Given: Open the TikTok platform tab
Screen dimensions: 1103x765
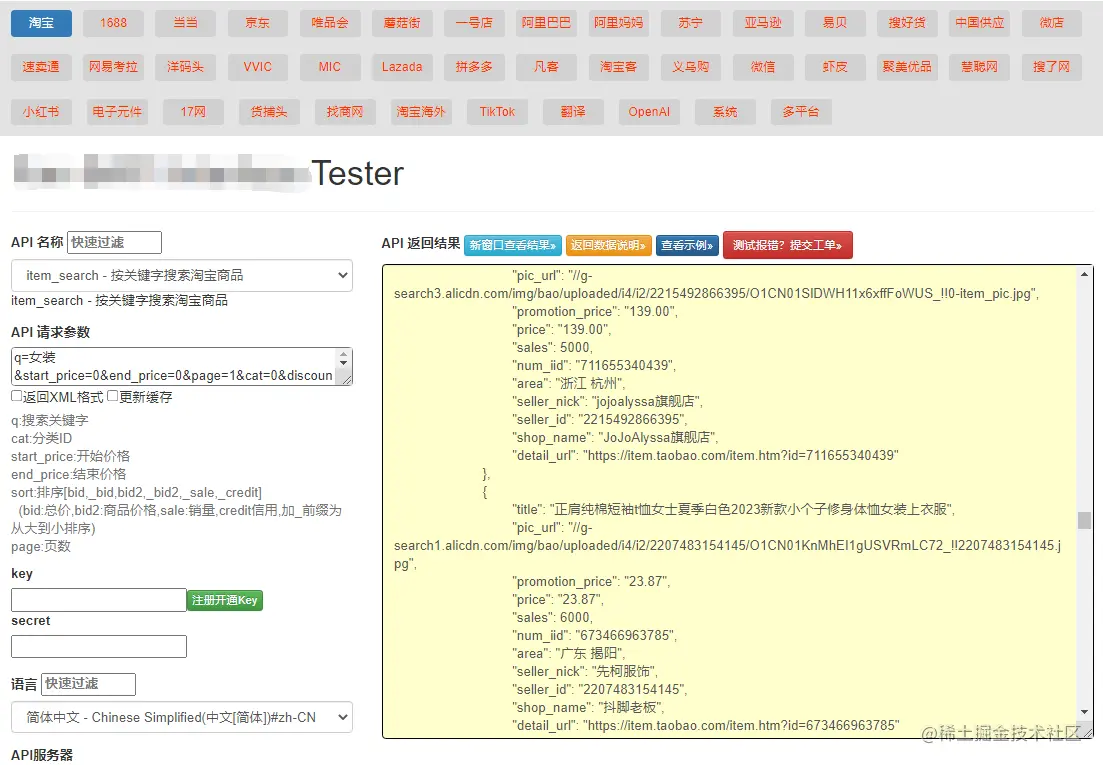Looking at the screenshot, I should pyautogui.click(x=497, y=112).
